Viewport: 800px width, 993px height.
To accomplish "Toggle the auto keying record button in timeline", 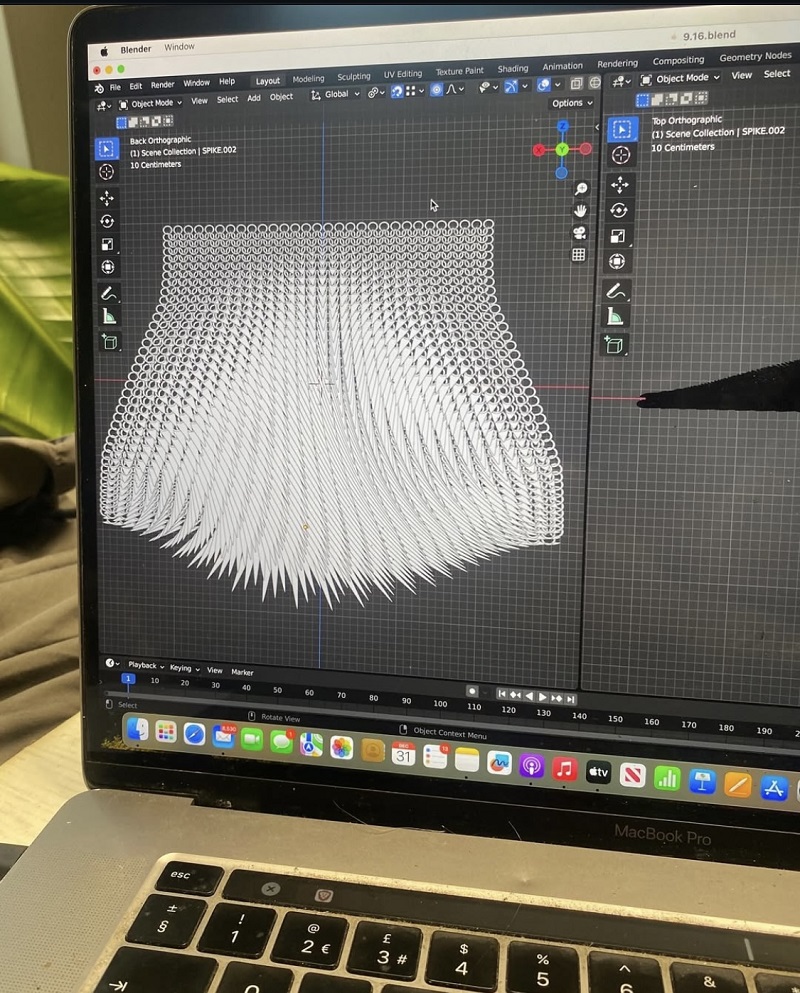I will (x=472, y=691).
